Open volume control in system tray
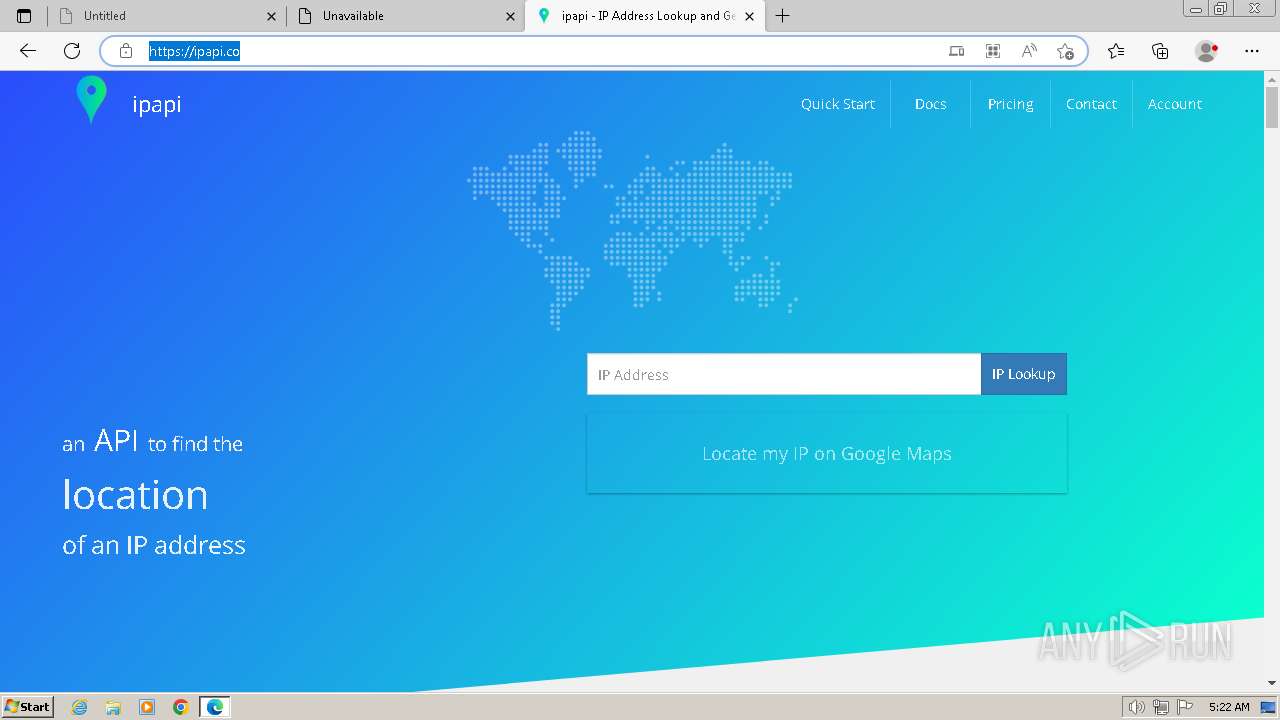This screenshot has height=720, width=1280. tap(1138, 707)
